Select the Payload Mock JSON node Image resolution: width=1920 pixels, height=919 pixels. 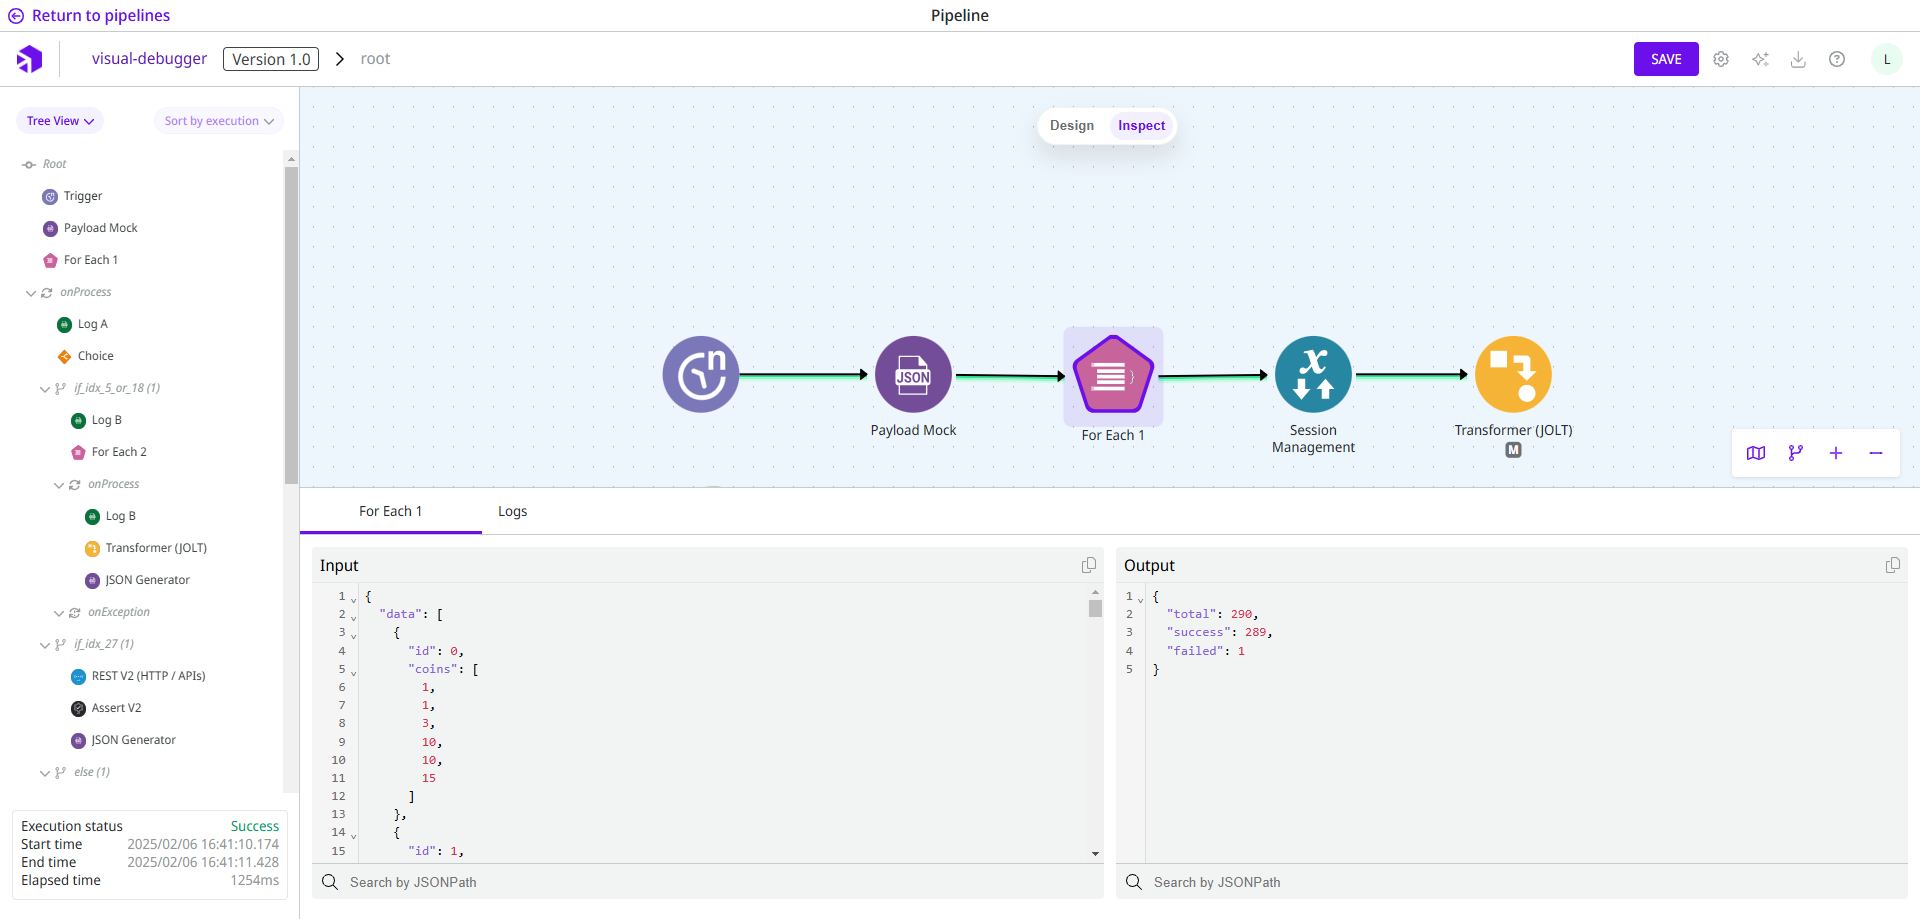[913, 375]
